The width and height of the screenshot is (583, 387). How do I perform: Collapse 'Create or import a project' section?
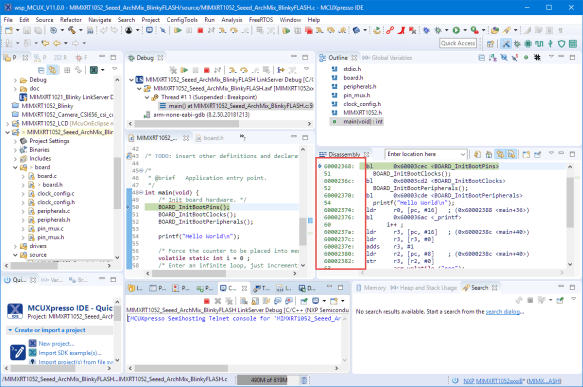tap(10, 330)
